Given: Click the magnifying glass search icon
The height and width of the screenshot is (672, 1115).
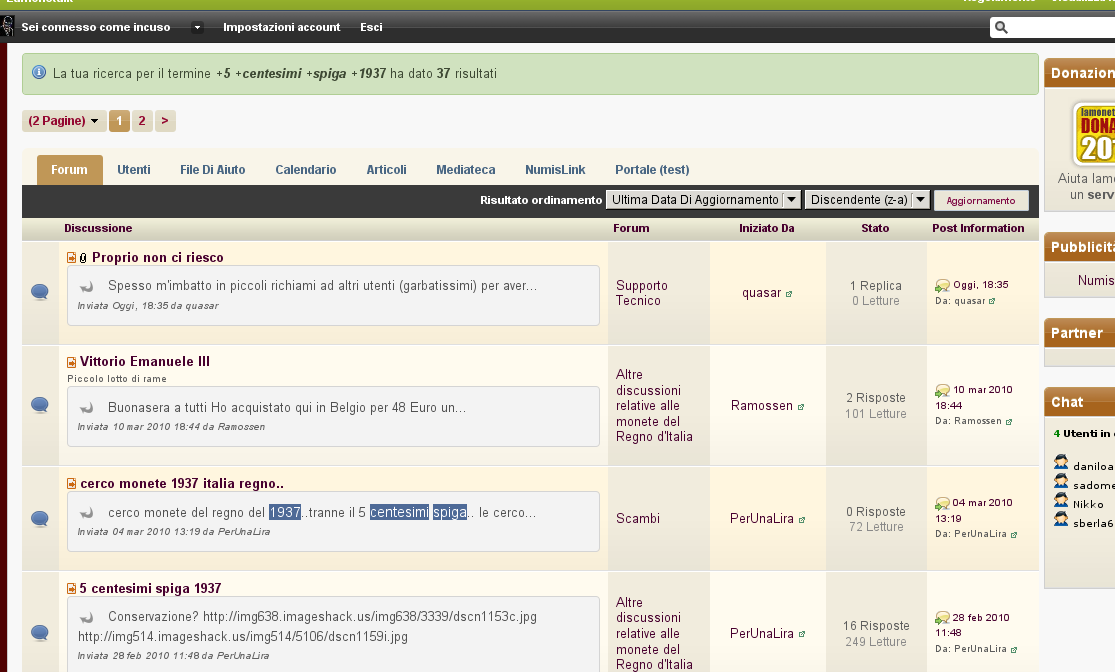Looking at the screenshot, I should click(1002, 27).
